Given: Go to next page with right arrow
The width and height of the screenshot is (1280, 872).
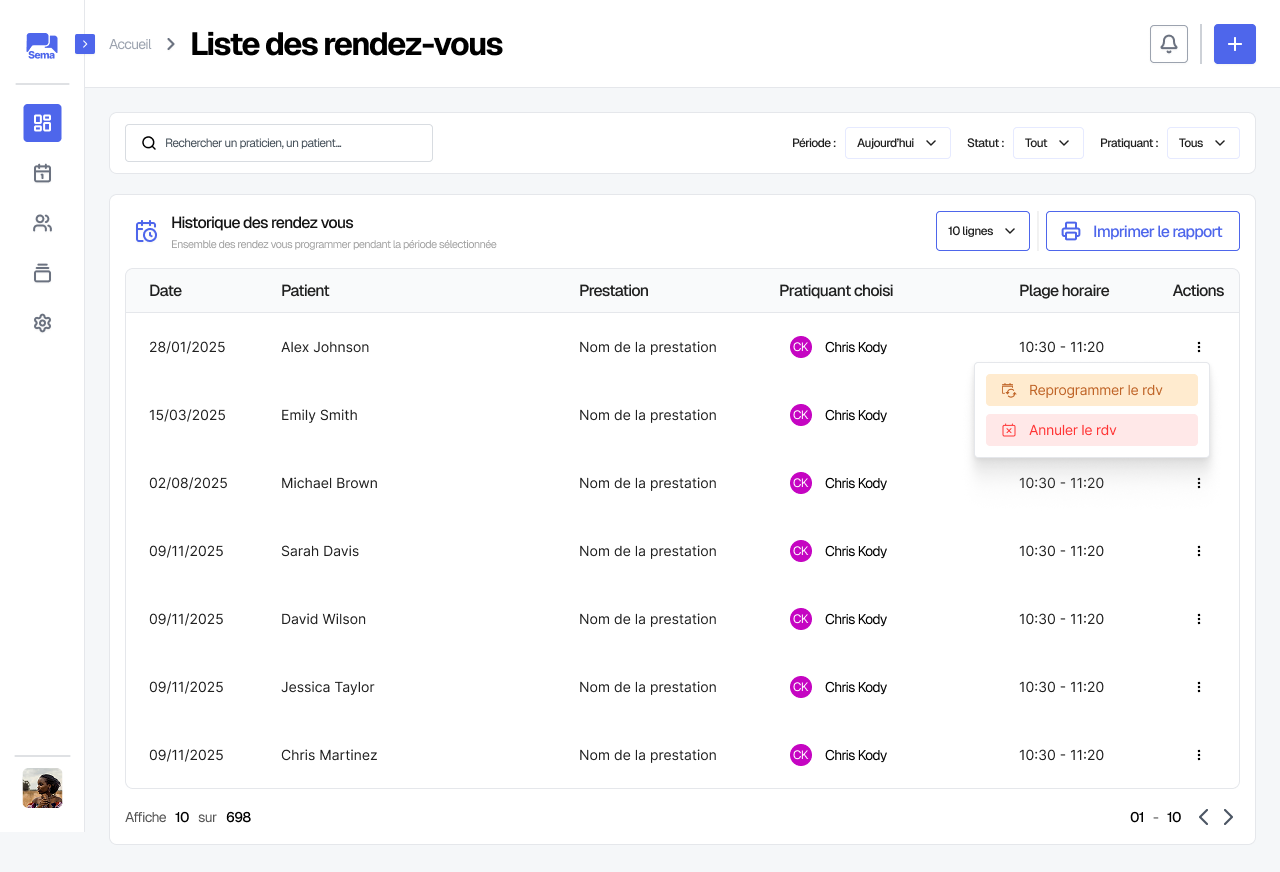Looking at the screenshot, I should point(1228,817).
